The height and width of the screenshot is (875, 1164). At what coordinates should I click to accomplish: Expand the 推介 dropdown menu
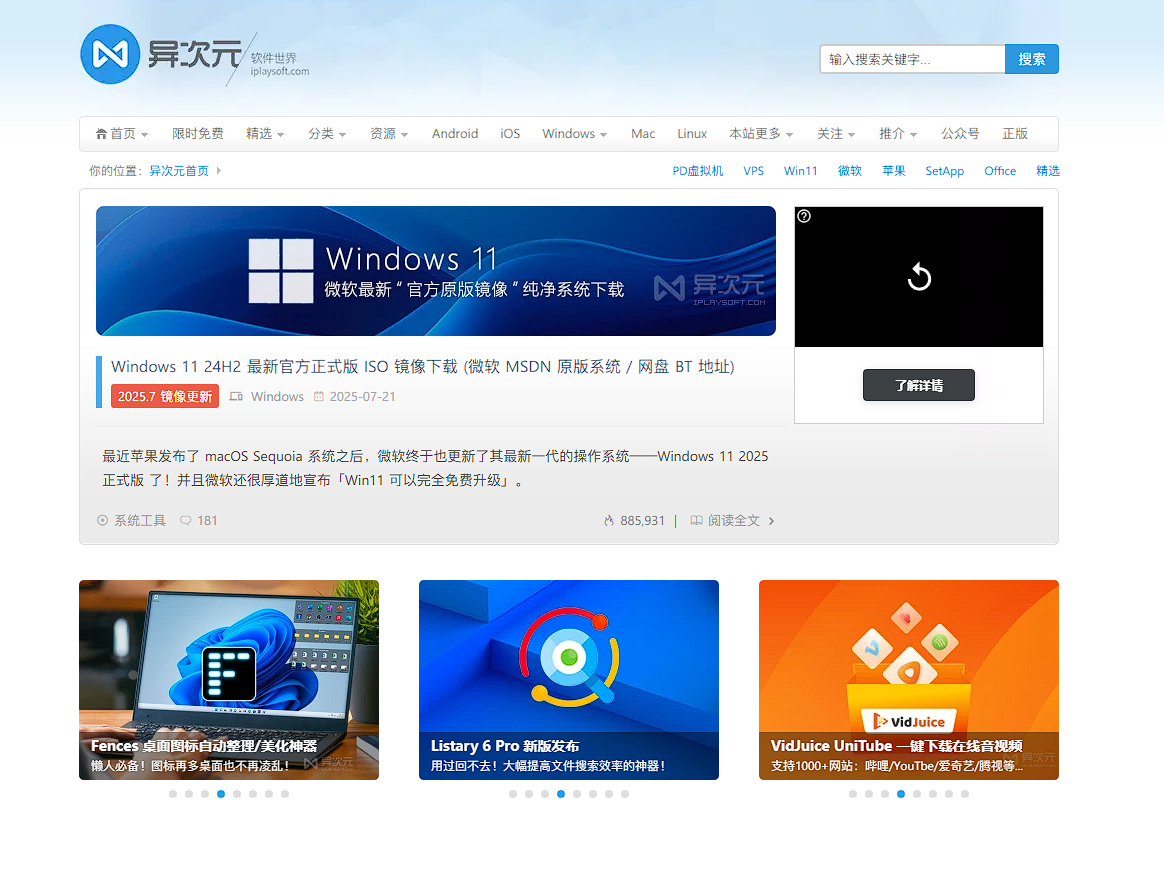(x=898, y=134)
